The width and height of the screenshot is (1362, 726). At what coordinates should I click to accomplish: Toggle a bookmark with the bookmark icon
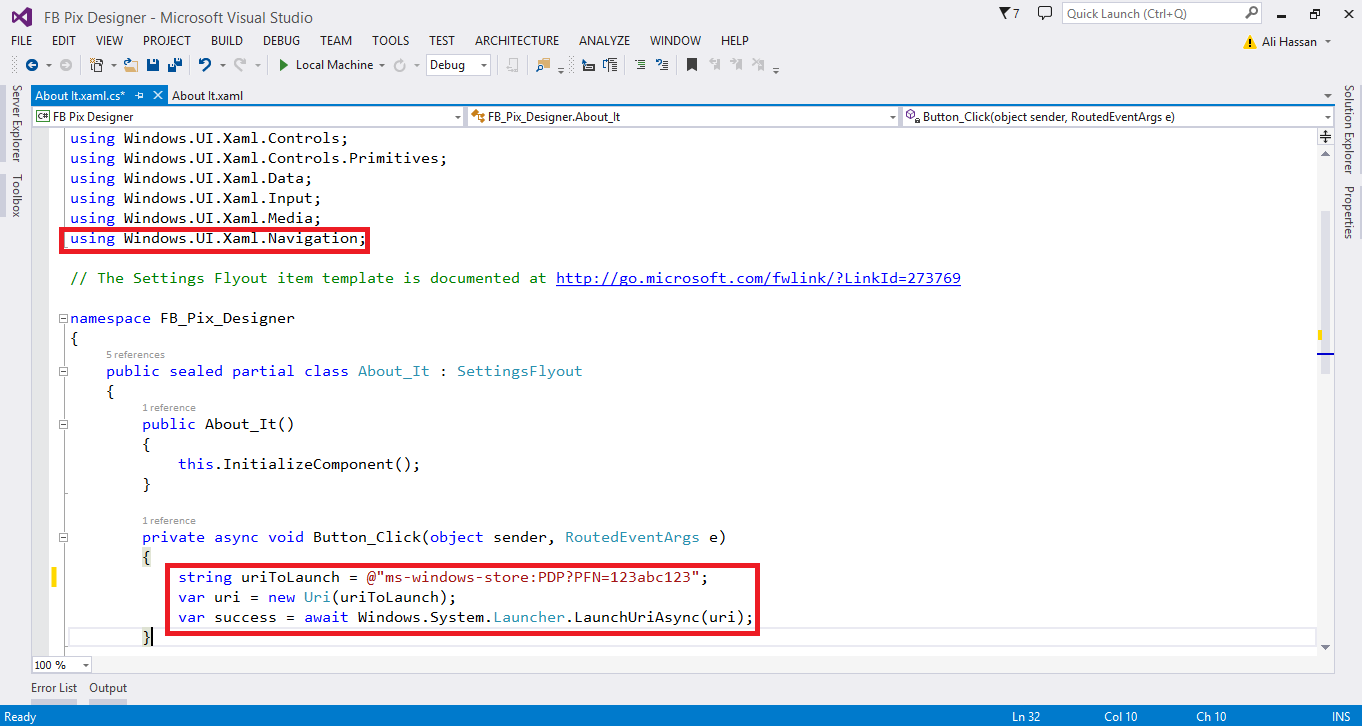692,65
